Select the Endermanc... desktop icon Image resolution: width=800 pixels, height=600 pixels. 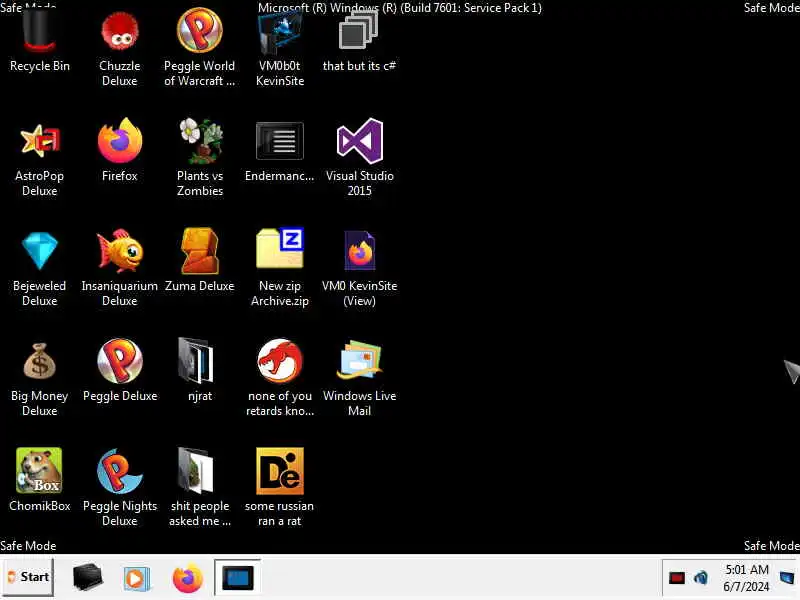pos(280,151)
